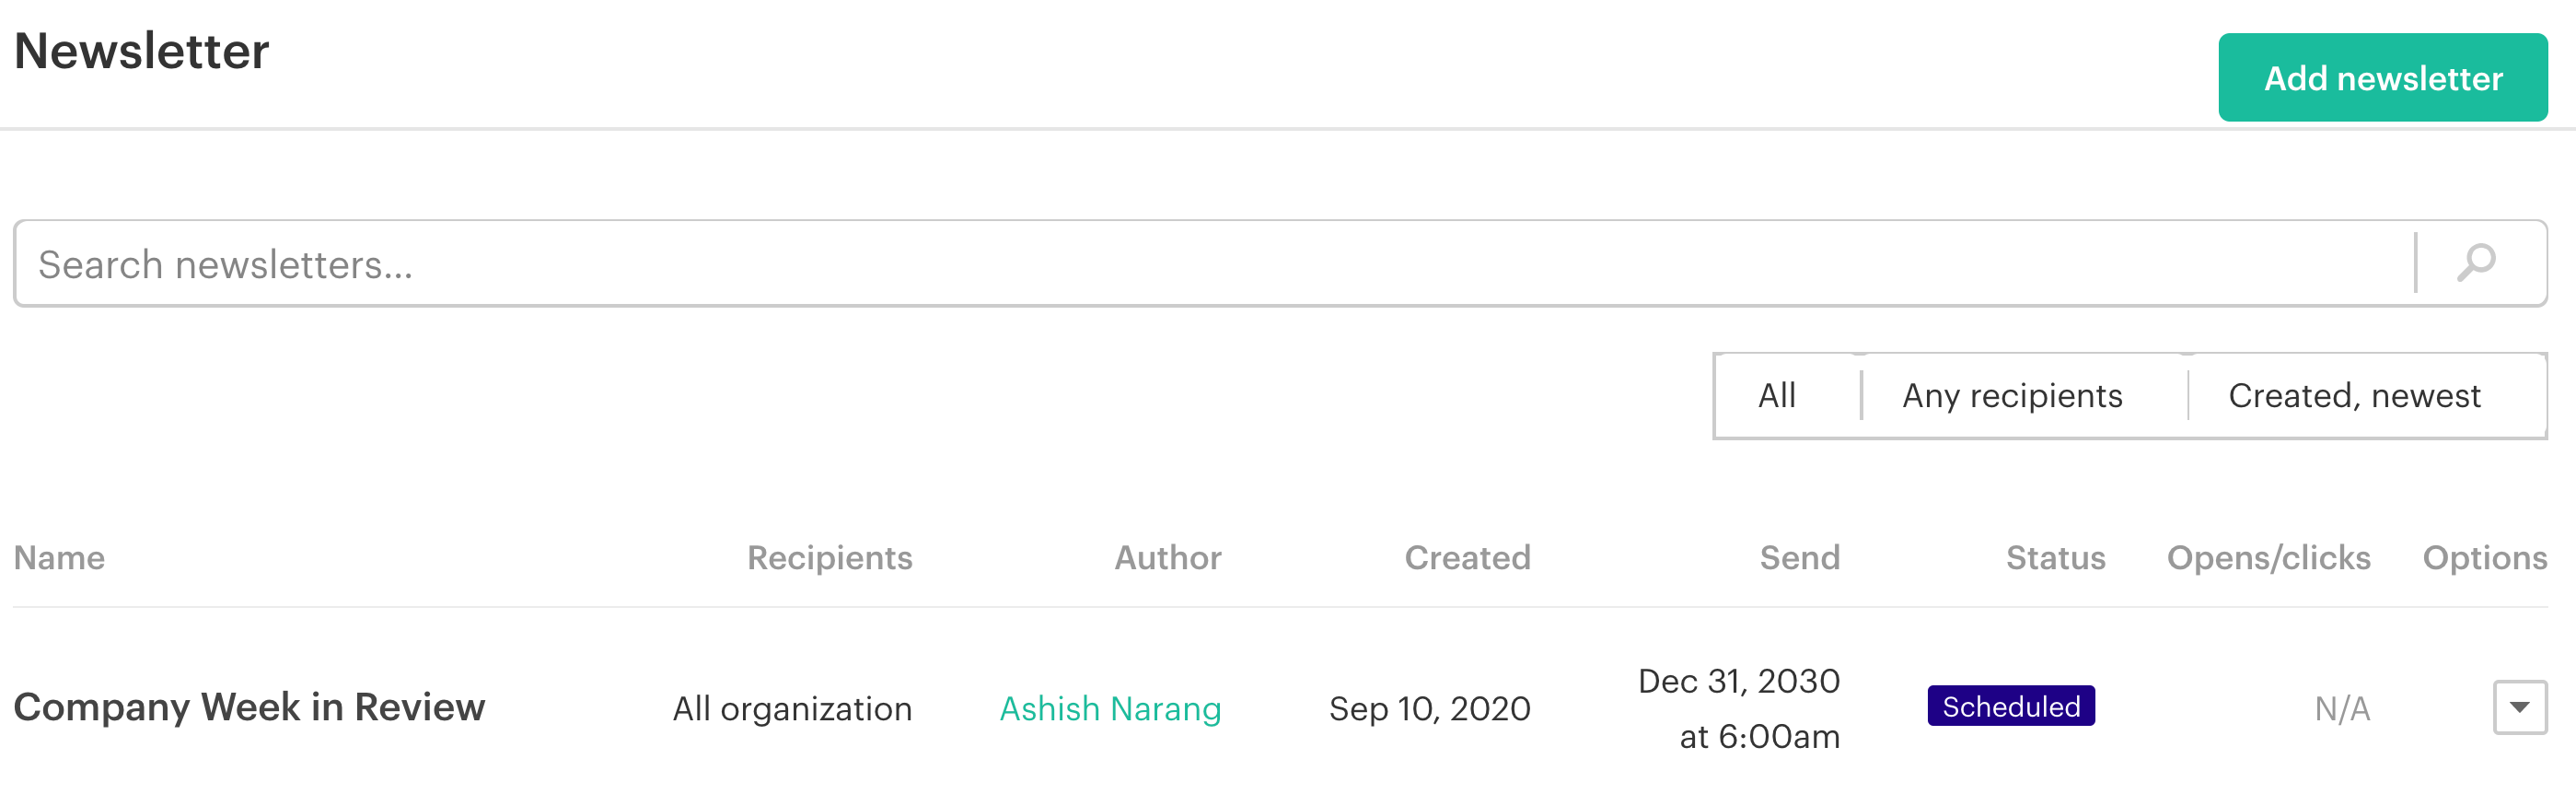
Task: Click the Add newsletter button
Action: (x=2382, y=78)
